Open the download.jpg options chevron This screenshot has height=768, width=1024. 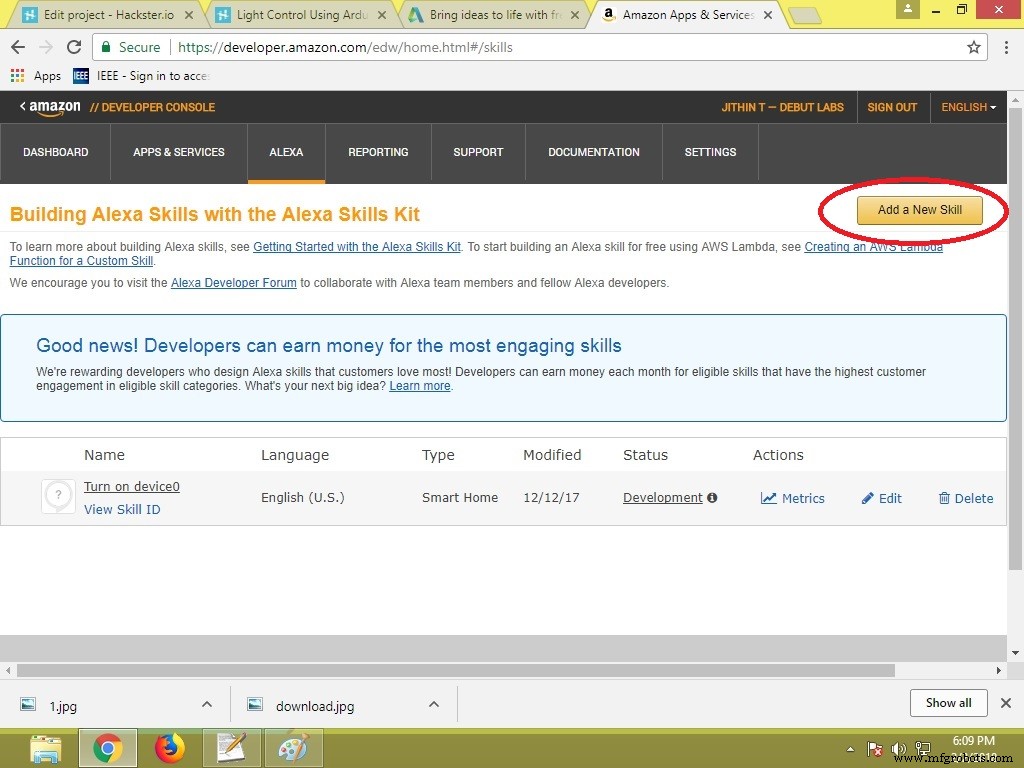(434, 704)
